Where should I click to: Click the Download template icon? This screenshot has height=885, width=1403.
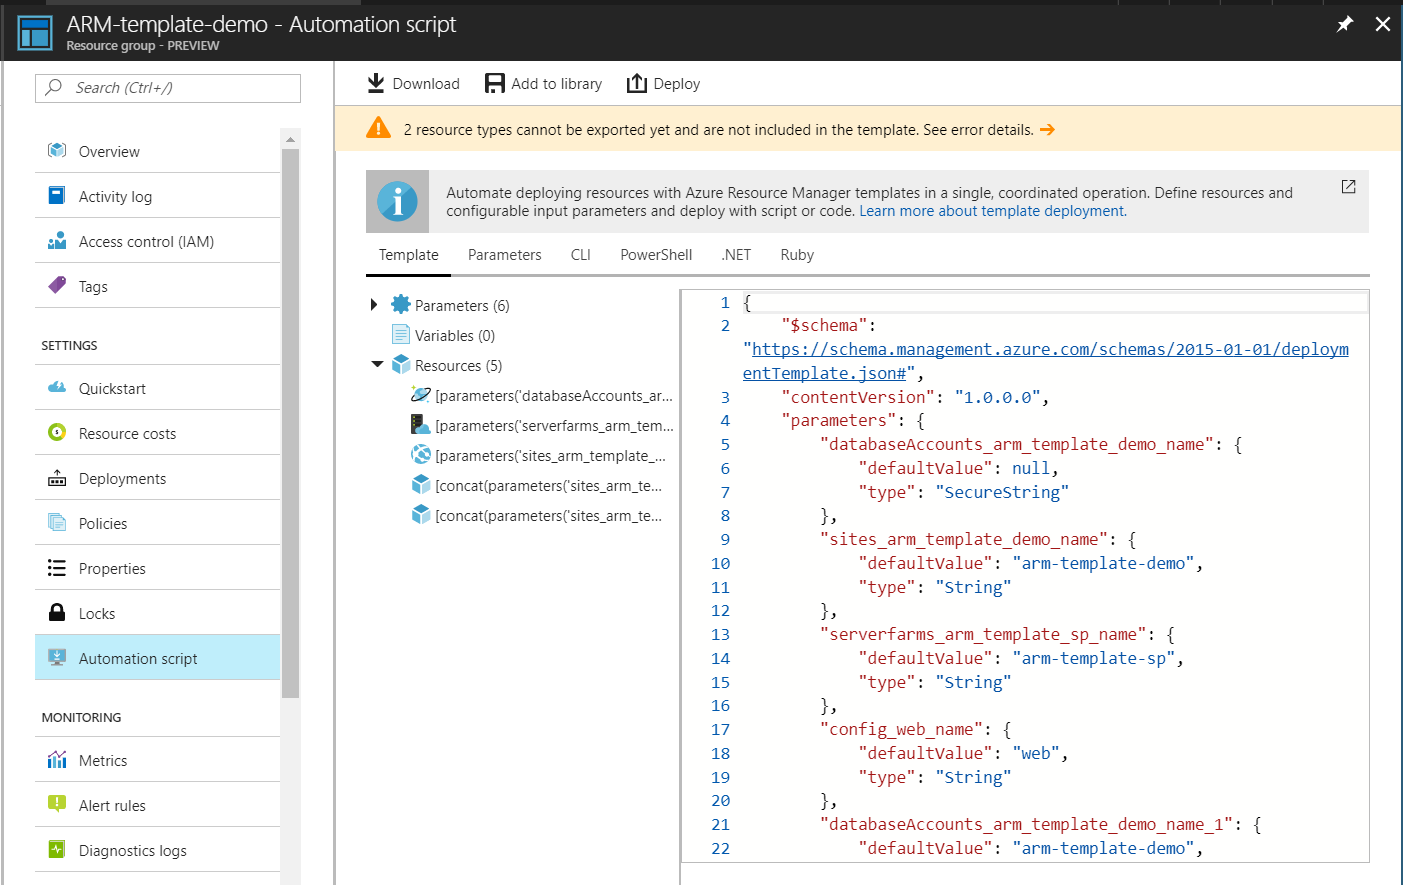point(377,83)
